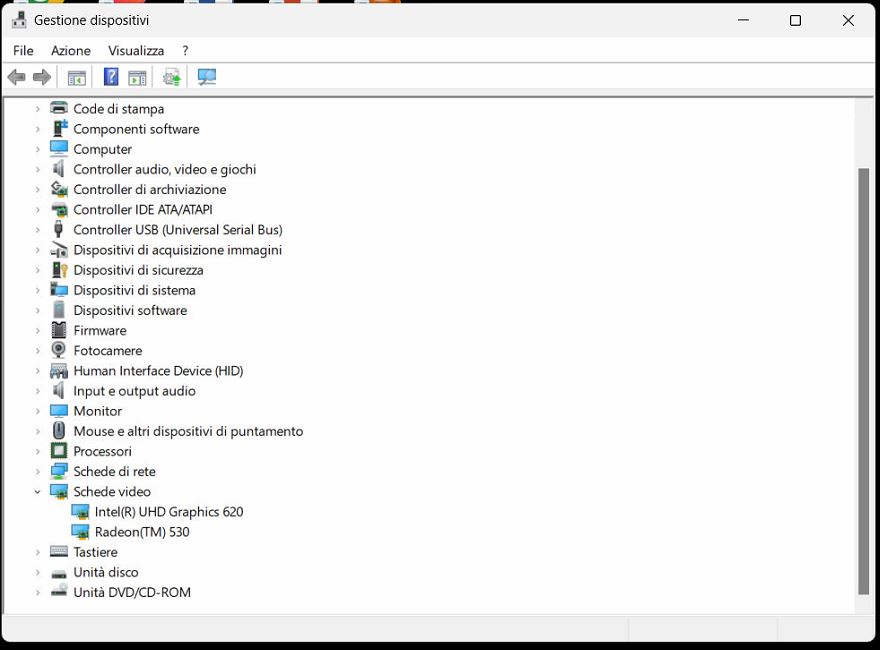Screen dimensions: 880x650
Task: Select the Fotocamere category label
Action: tap(108, 351)
